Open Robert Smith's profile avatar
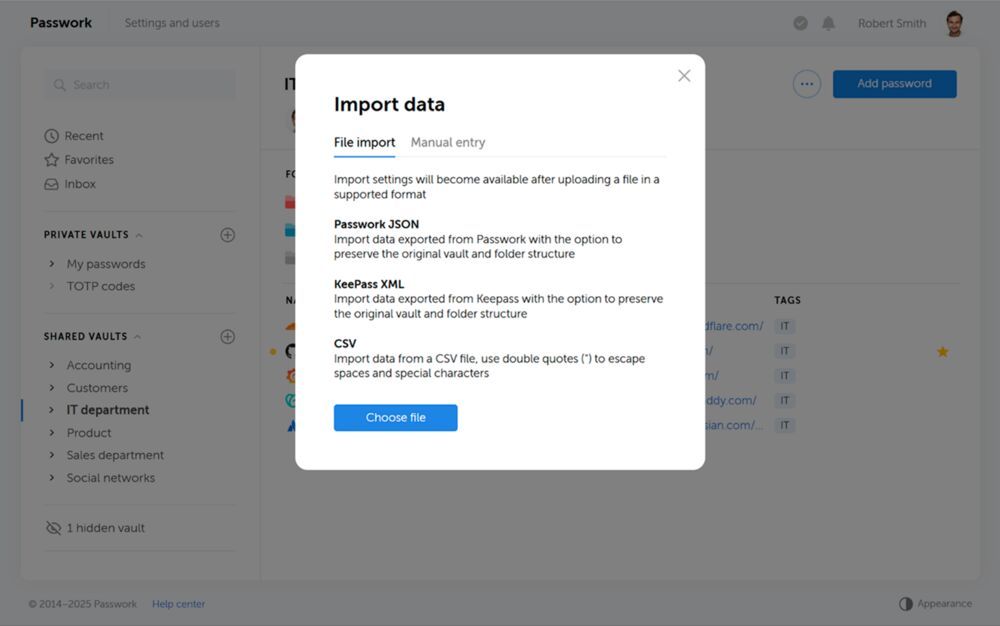The width and height of the screenshot is (1000, 626). point(954,23)
